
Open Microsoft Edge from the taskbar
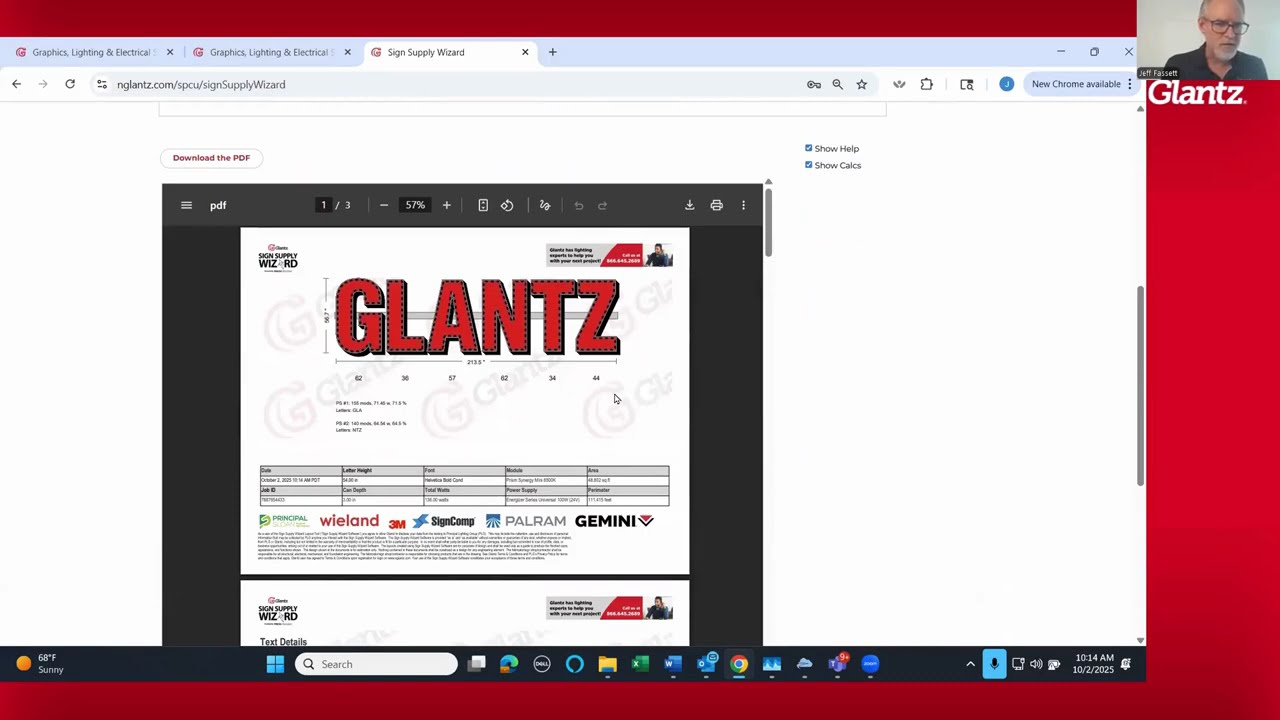coord(509,664)
